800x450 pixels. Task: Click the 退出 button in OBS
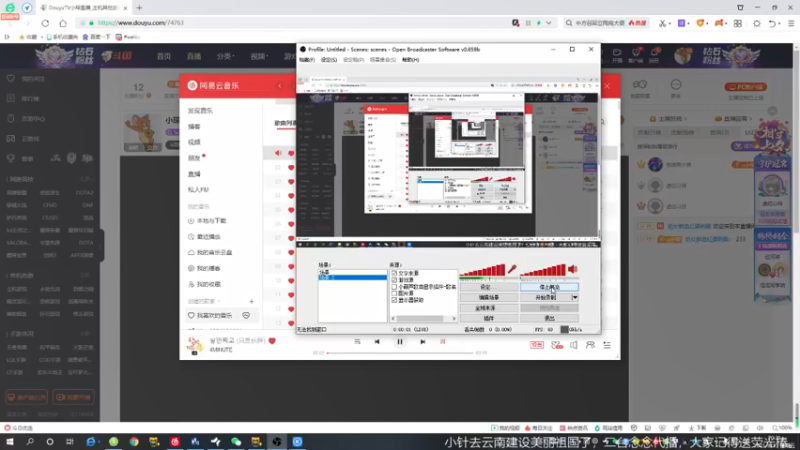click(549, 318)
